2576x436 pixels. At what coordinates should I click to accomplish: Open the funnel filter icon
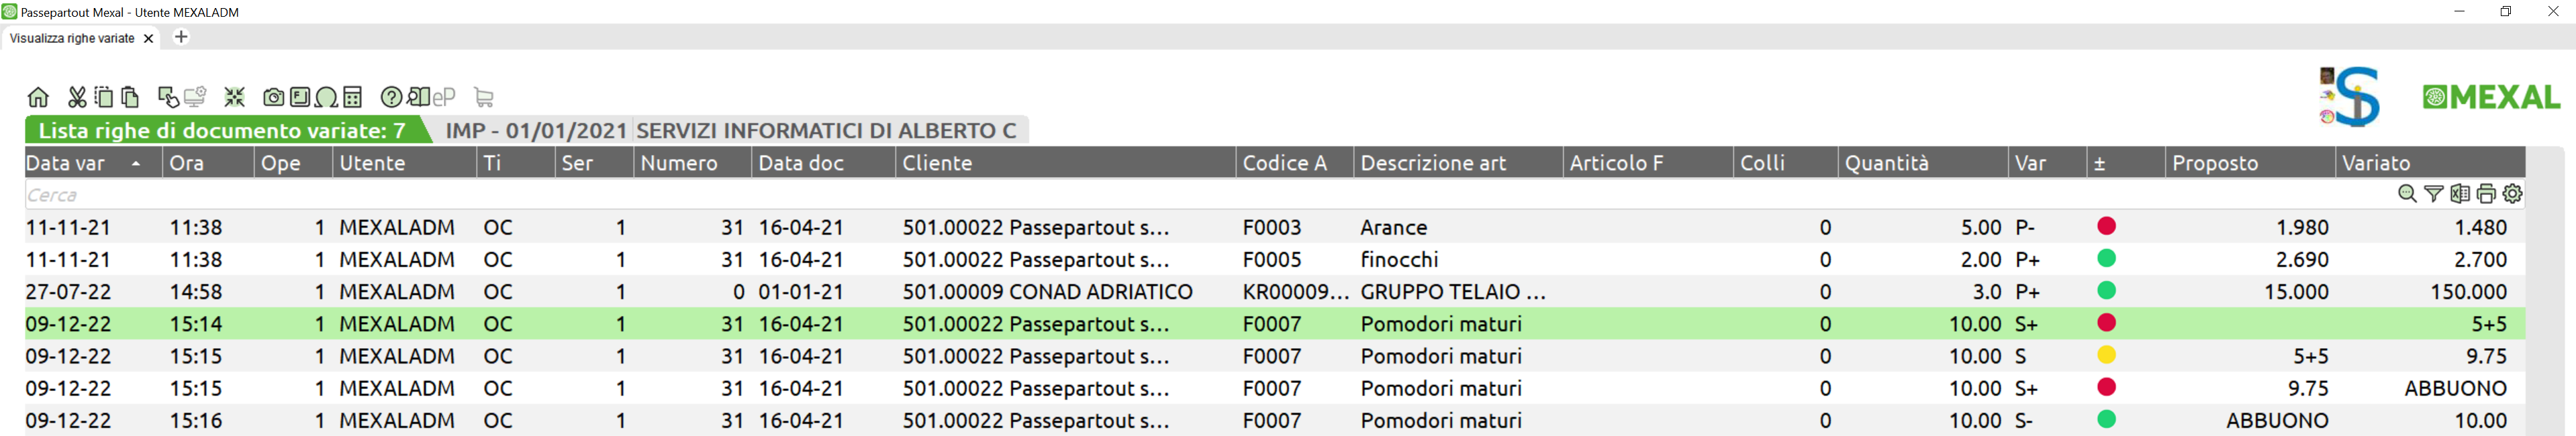pyautogui.click(x=2434, y=194)
